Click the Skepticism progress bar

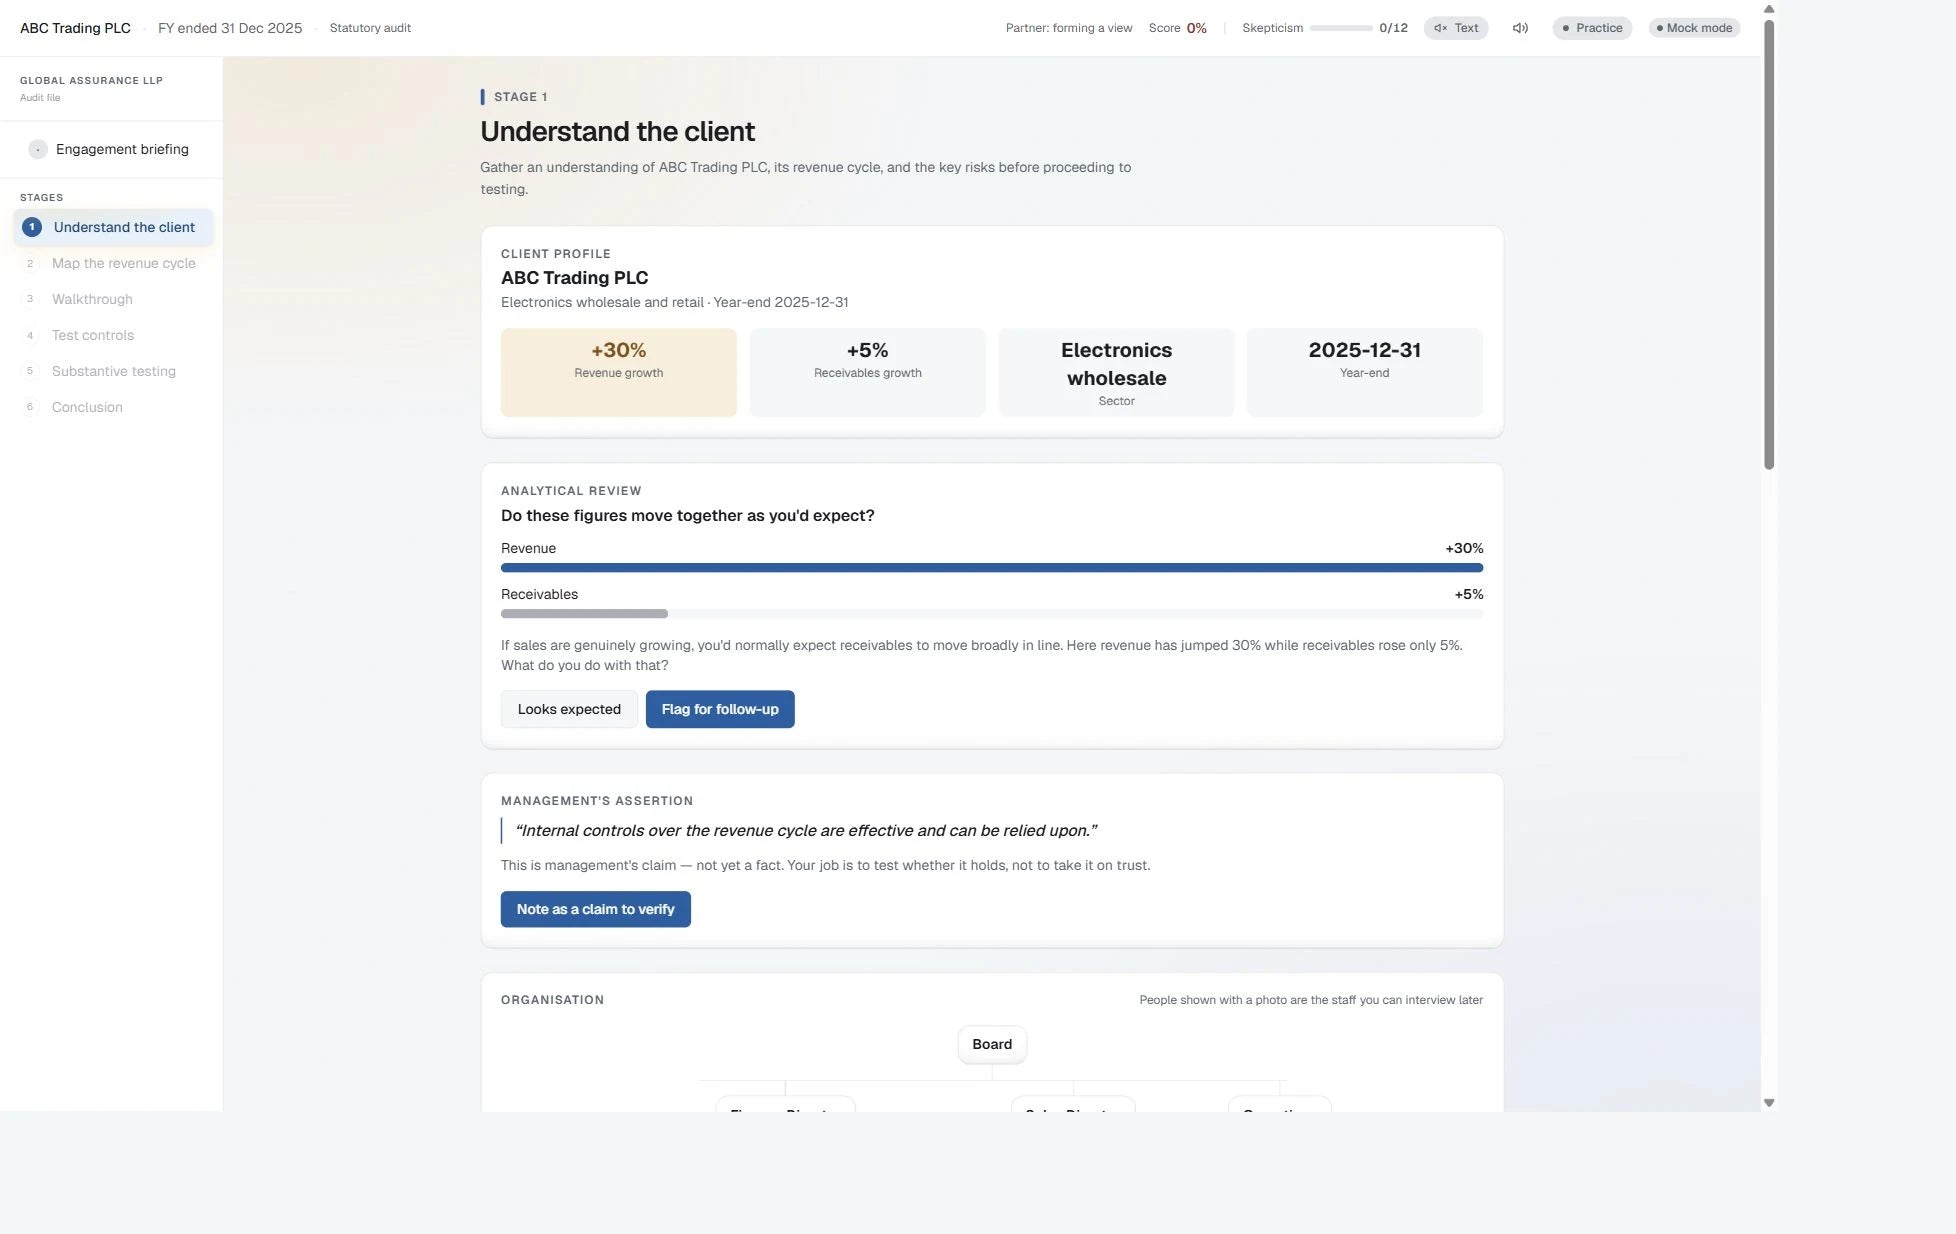[1341, 28]
